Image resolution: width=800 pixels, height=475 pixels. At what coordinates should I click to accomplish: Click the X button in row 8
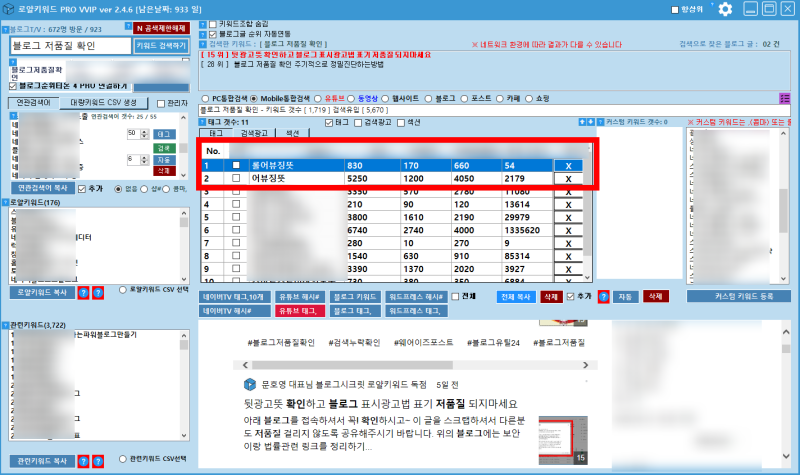coord(568,256)
